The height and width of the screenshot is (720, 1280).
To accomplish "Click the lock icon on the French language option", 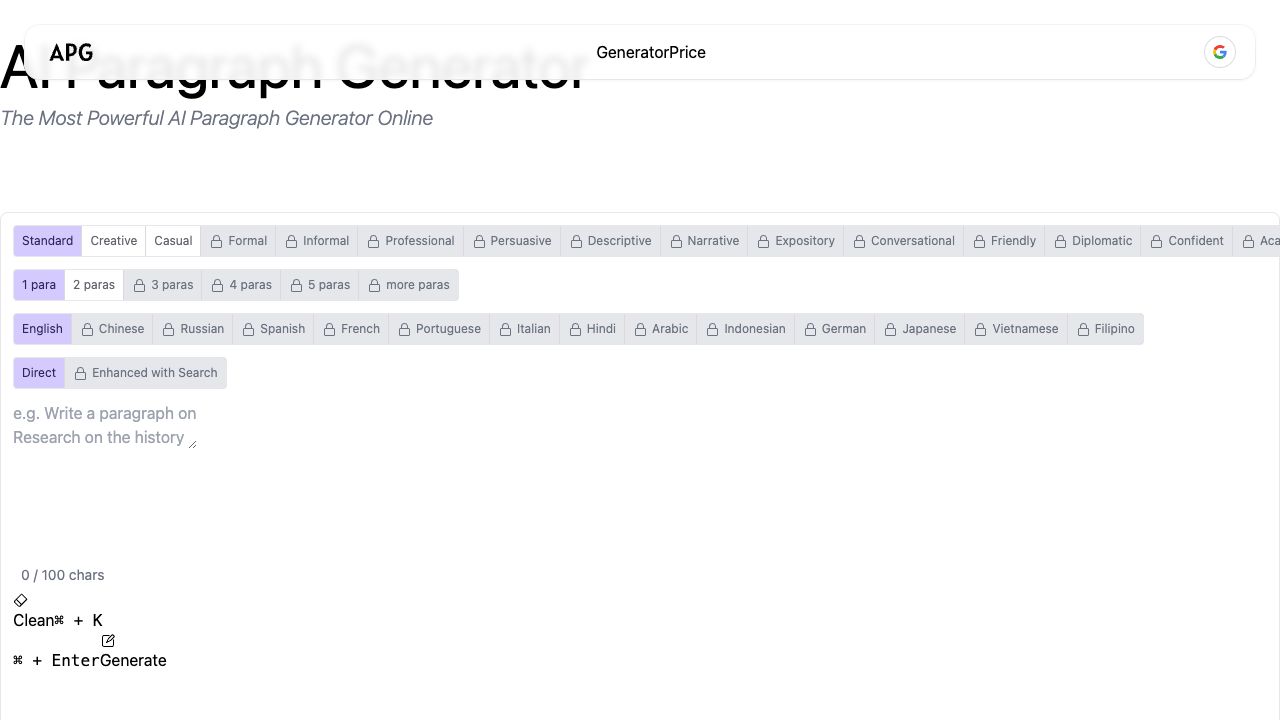I will pos(328,328).
